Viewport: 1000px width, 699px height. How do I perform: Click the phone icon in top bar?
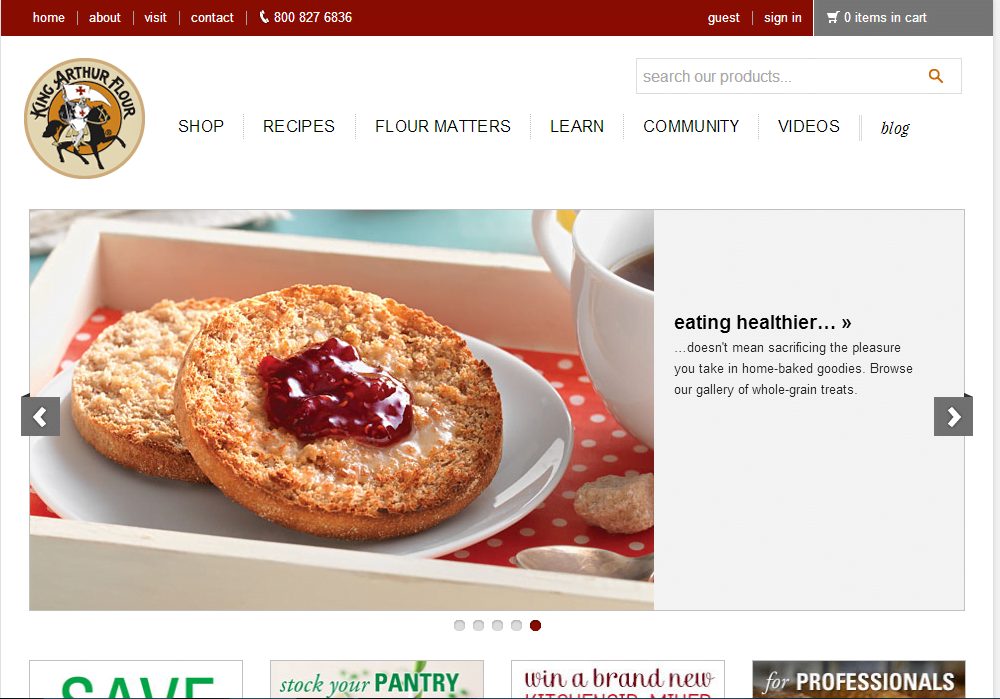click(264, 17)
